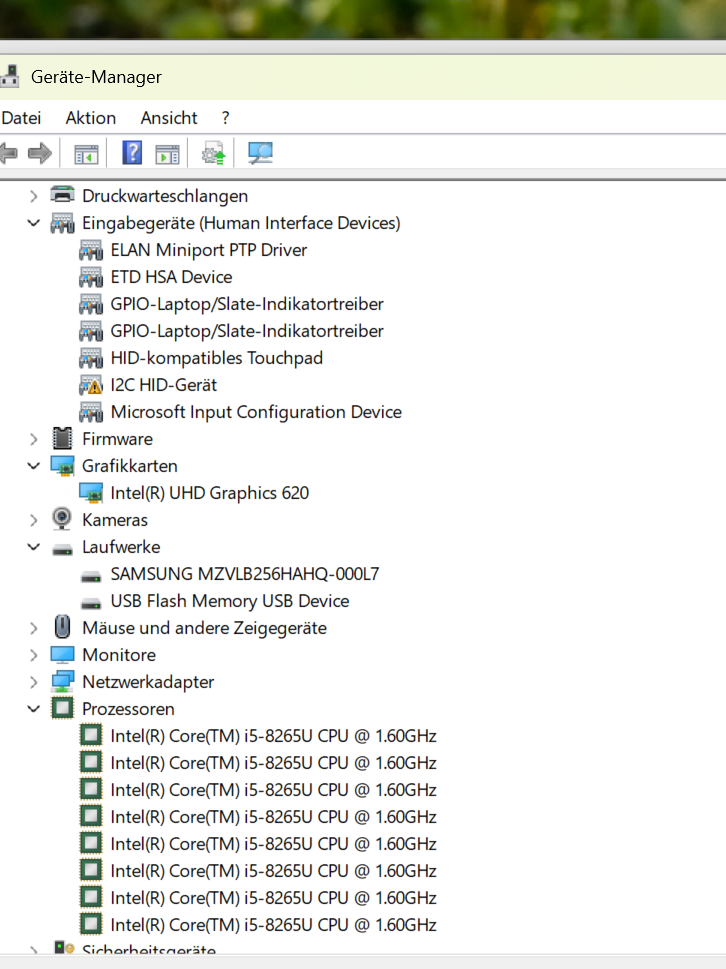Open the Ansicht menu
The height and width of the screenshot is (969, 726).
169,117
